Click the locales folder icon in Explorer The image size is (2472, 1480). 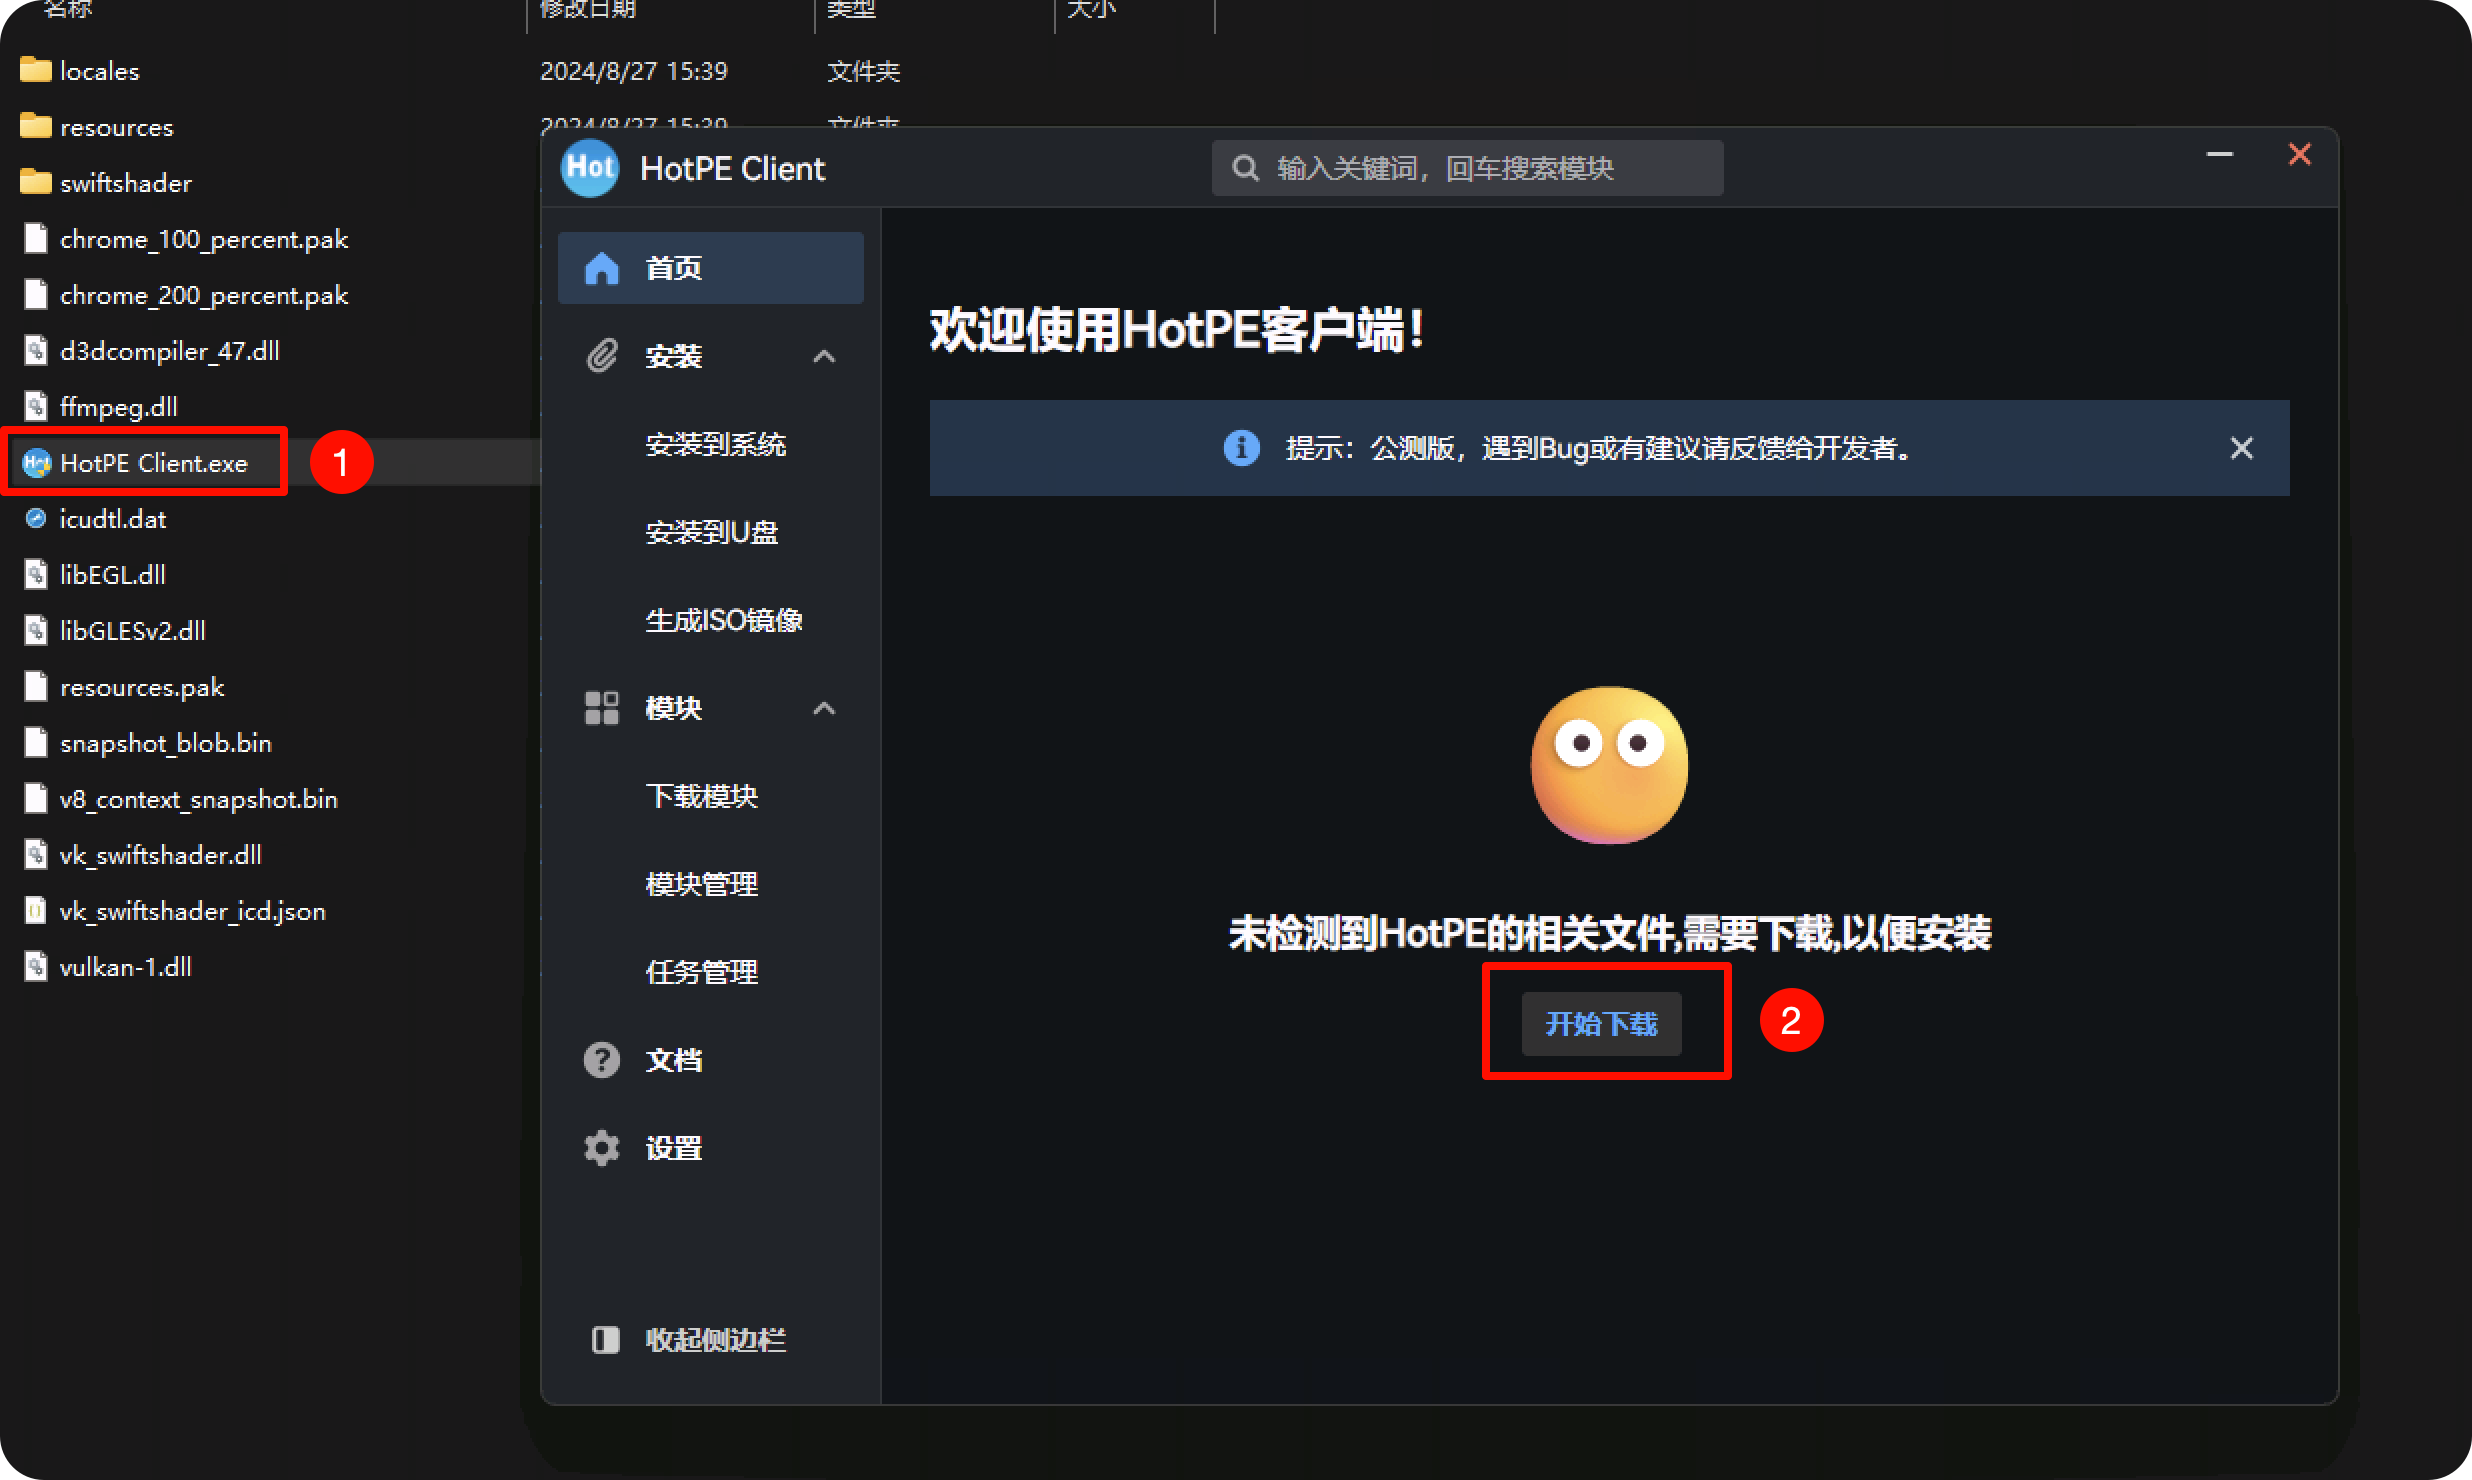[36, 70]
